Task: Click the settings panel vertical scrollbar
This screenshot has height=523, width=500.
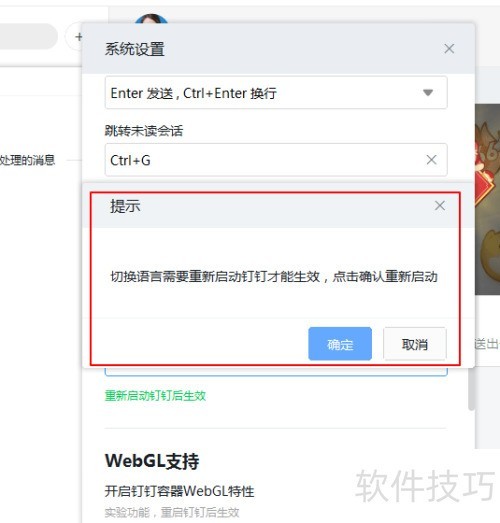Action: (471, 389)
